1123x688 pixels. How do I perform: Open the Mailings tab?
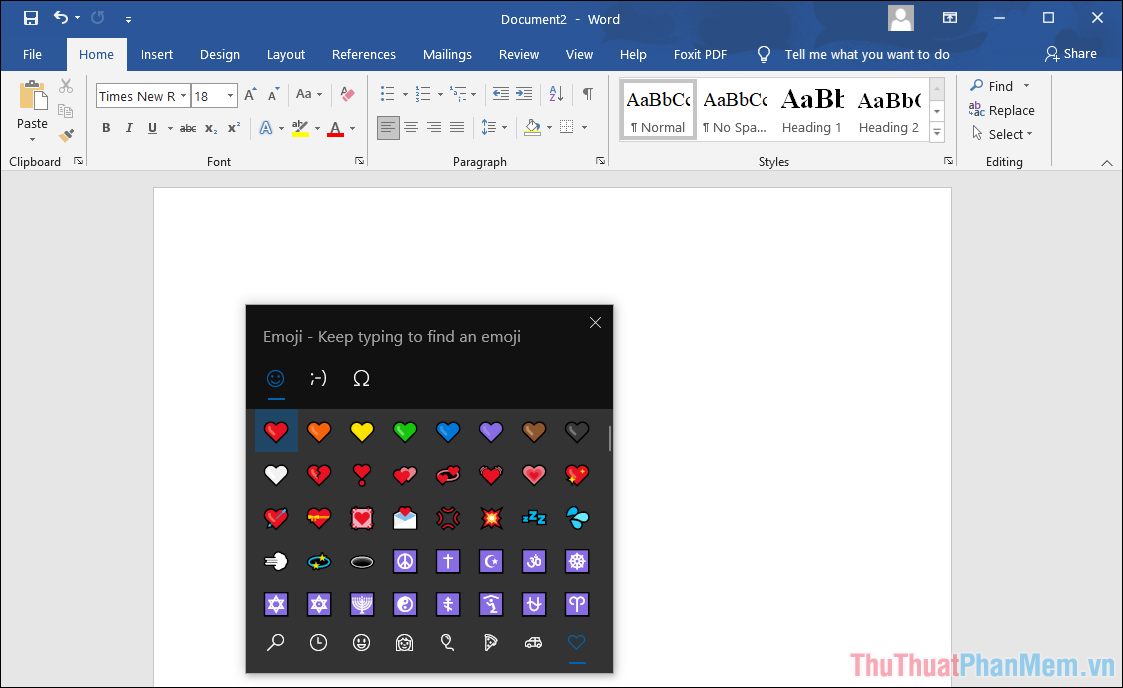click(447, 54)
